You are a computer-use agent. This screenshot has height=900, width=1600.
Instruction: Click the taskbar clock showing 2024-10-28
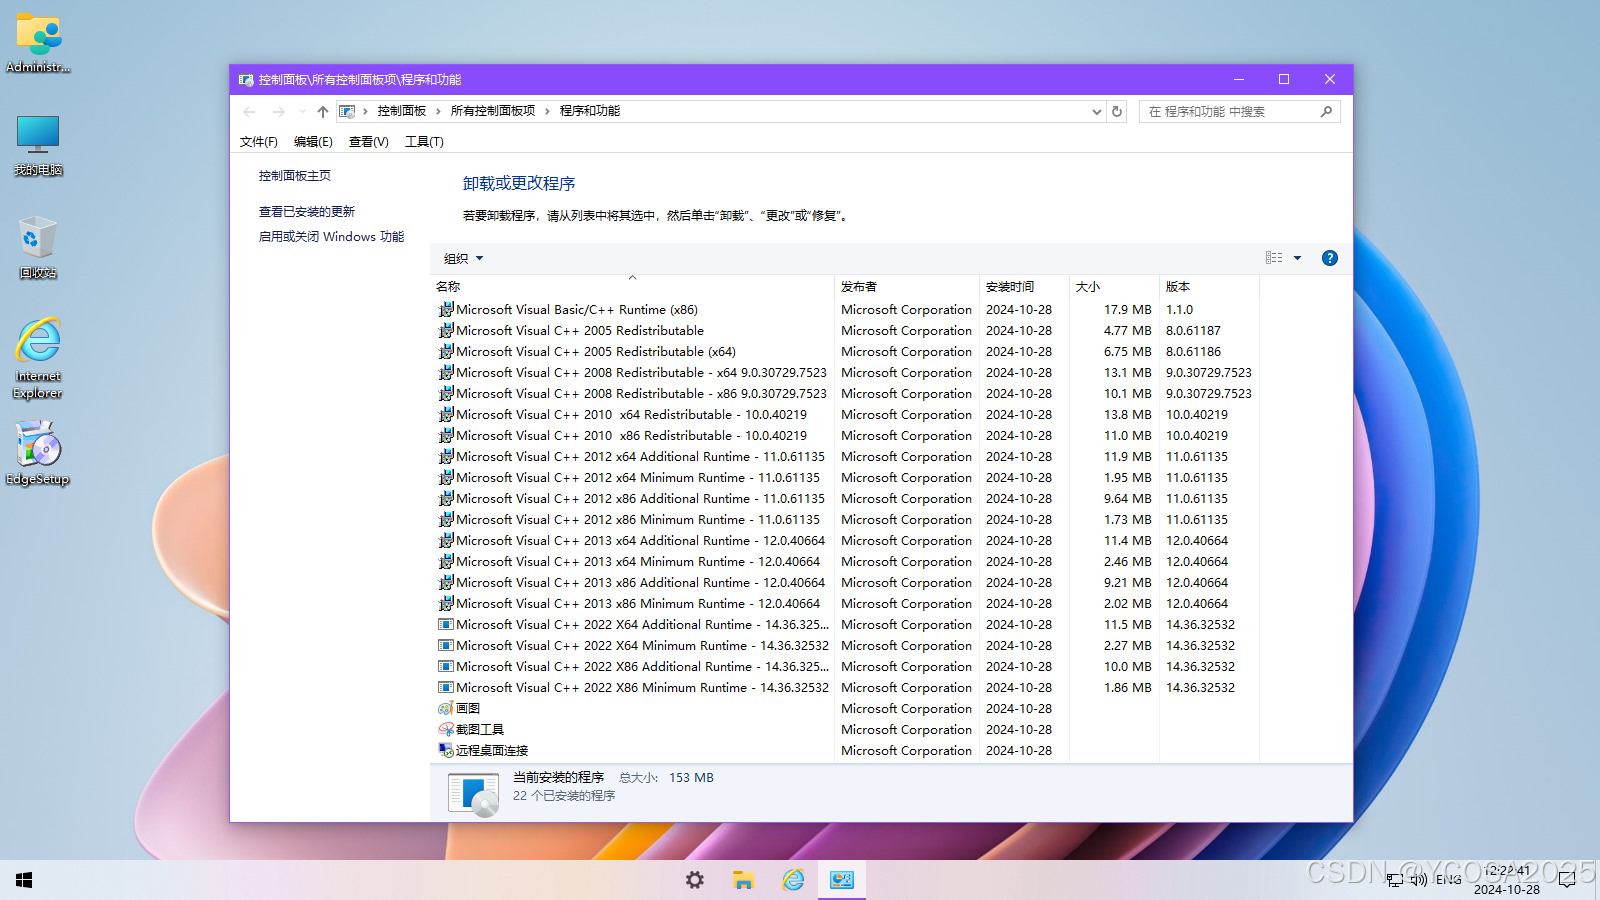tap(1507, 880)
